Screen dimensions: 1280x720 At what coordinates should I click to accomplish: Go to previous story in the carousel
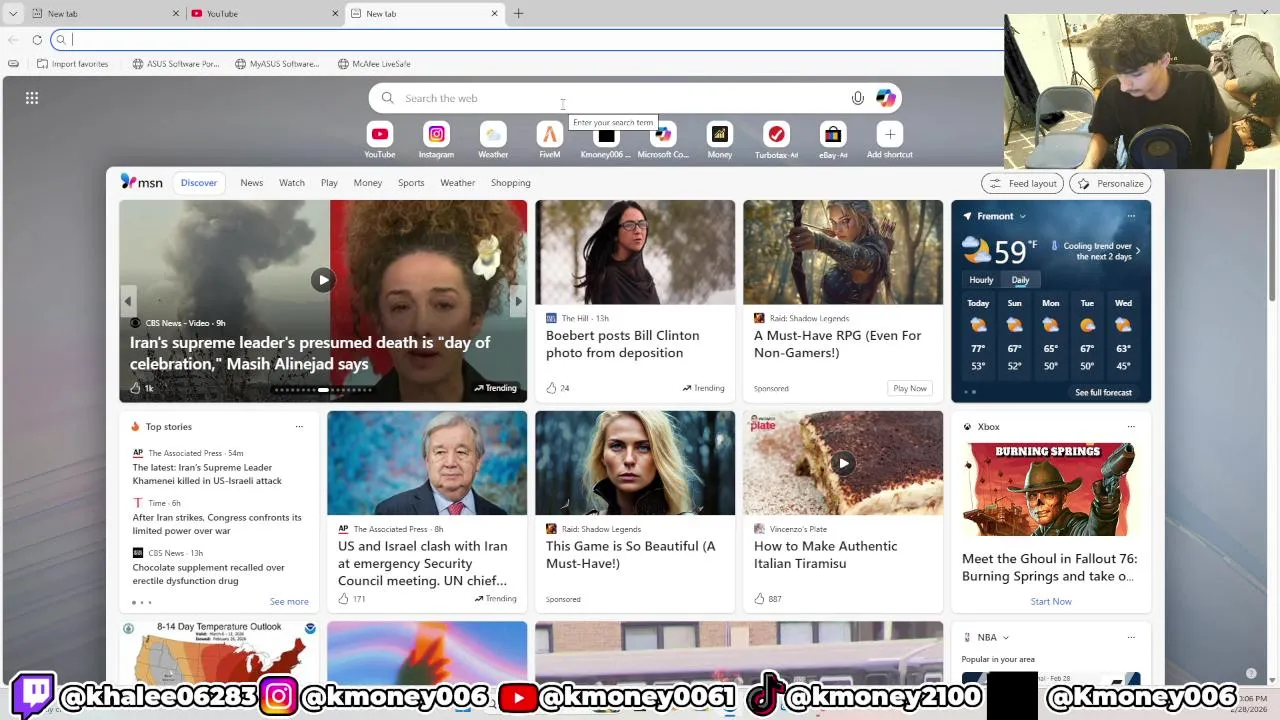coord(128,301)
